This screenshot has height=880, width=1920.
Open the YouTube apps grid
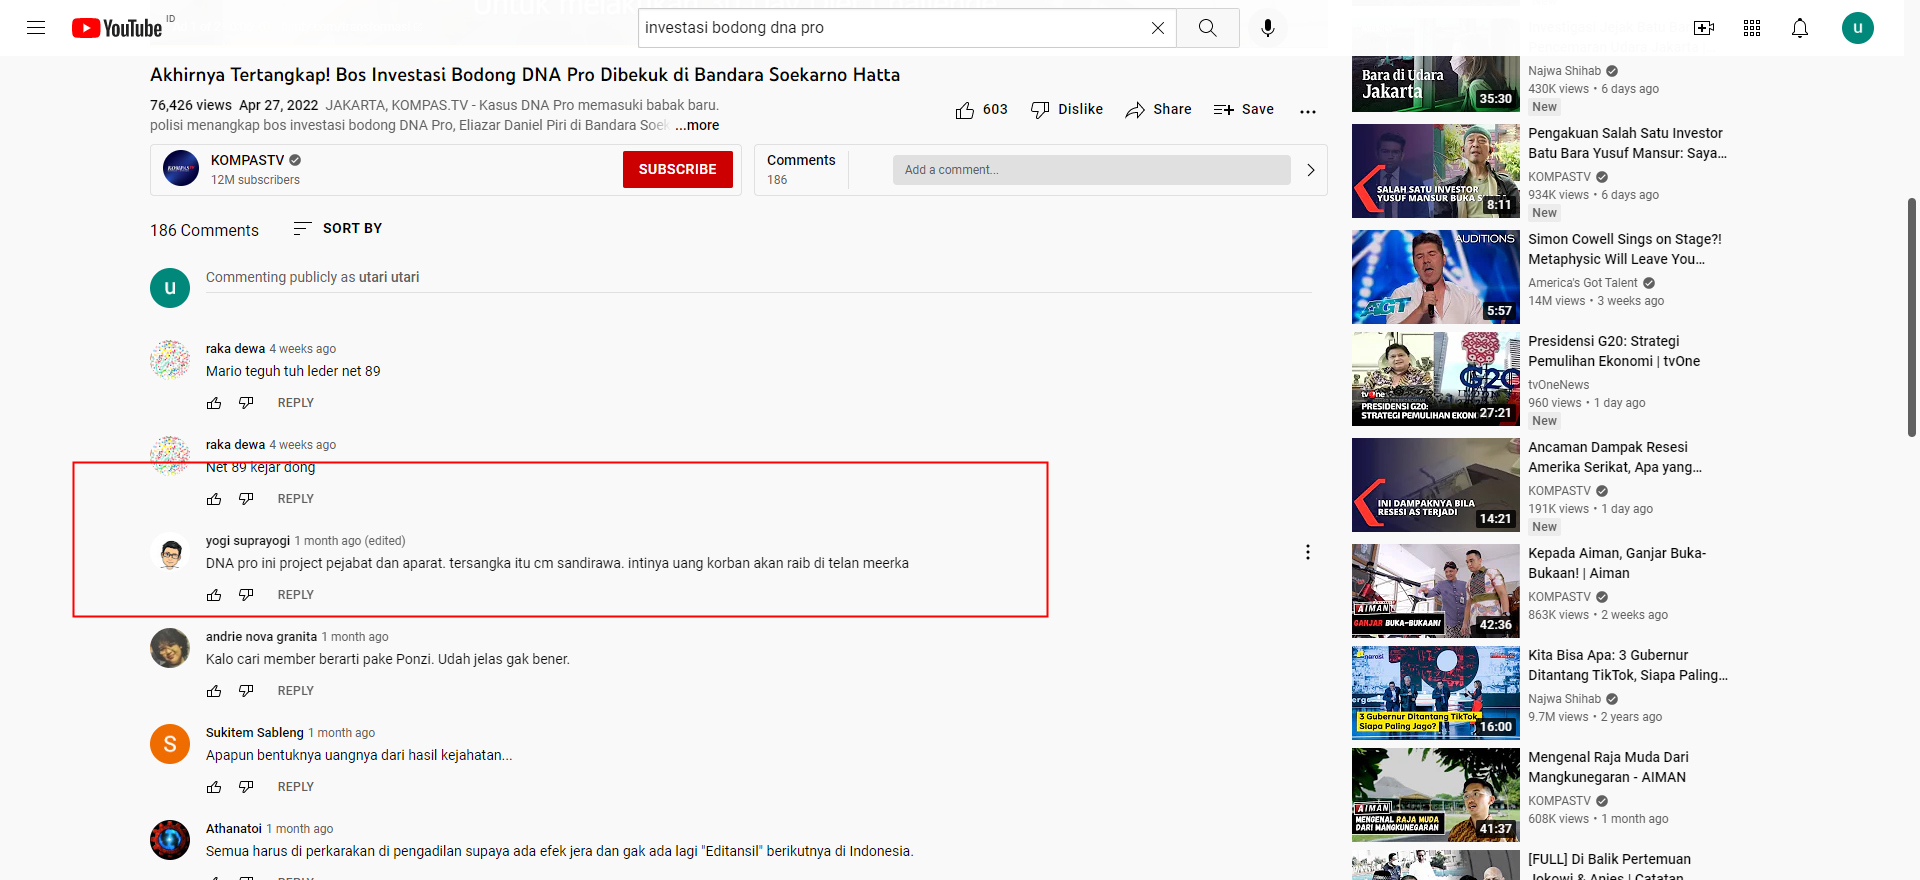pyautogui.click(x=1752, y=28)
